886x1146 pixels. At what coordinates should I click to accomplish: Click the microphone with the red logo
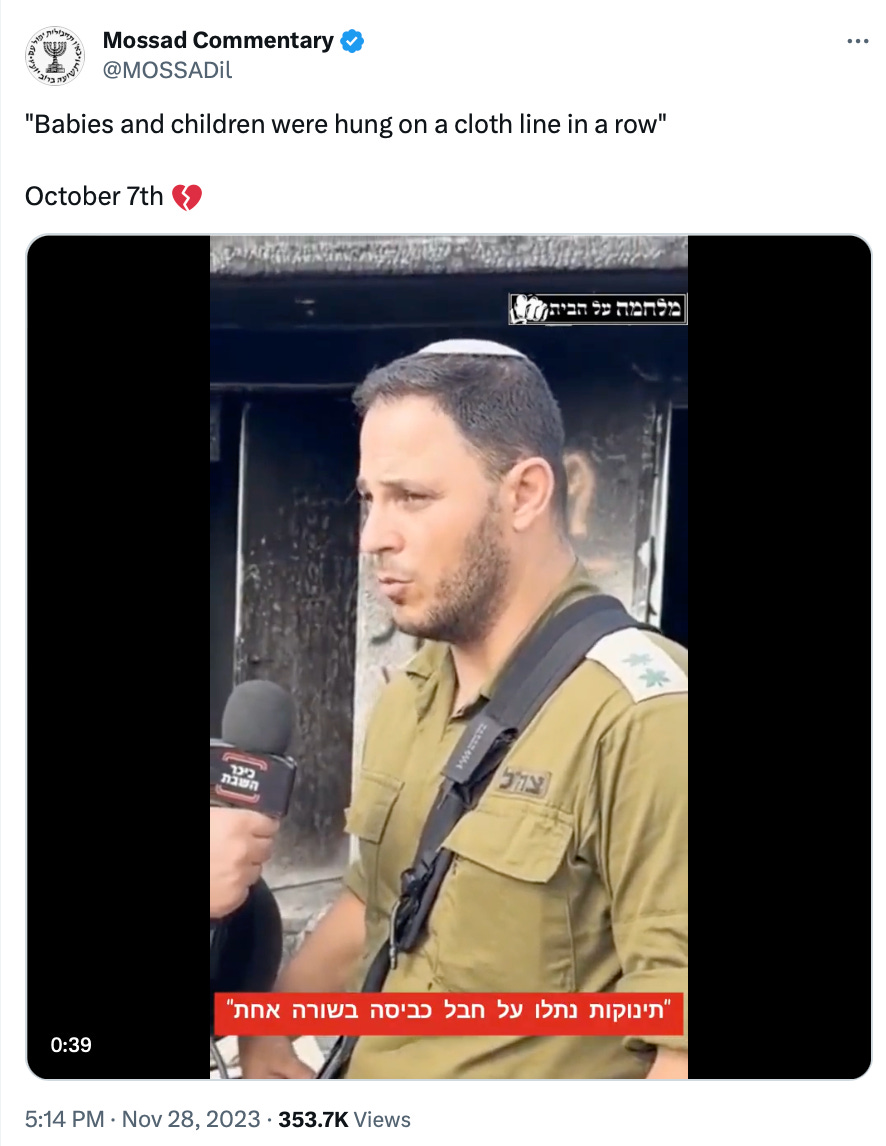(x=254, y=748)
